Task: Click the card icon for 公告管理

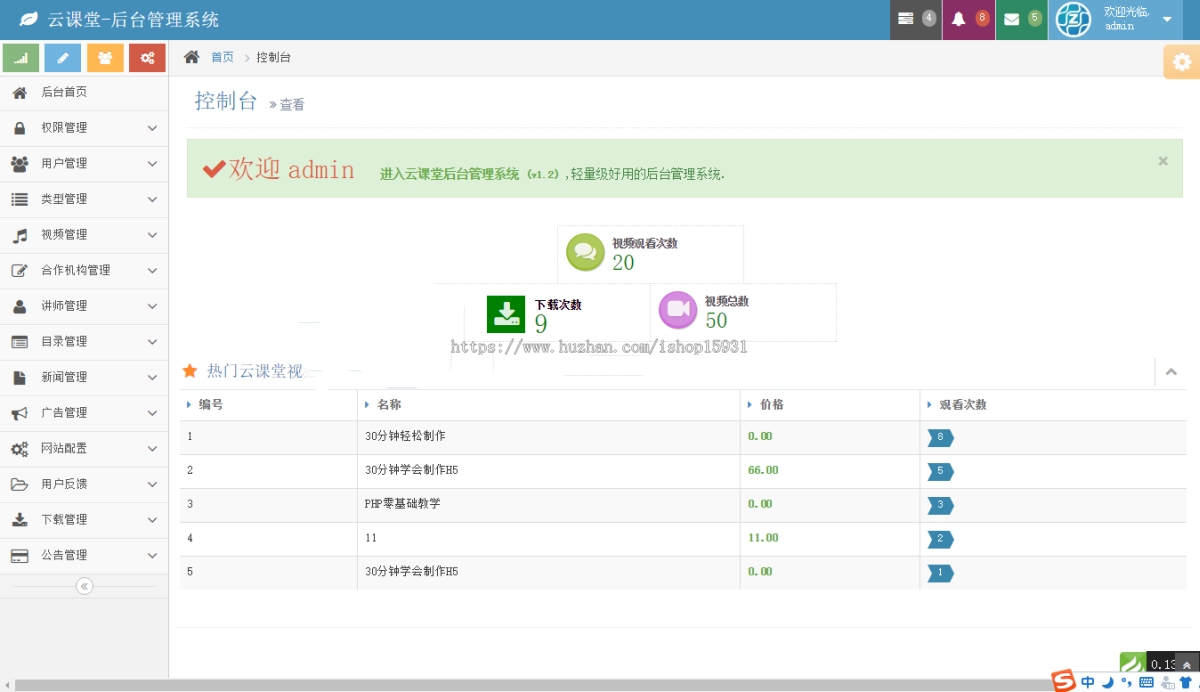Action: [19, 555]
